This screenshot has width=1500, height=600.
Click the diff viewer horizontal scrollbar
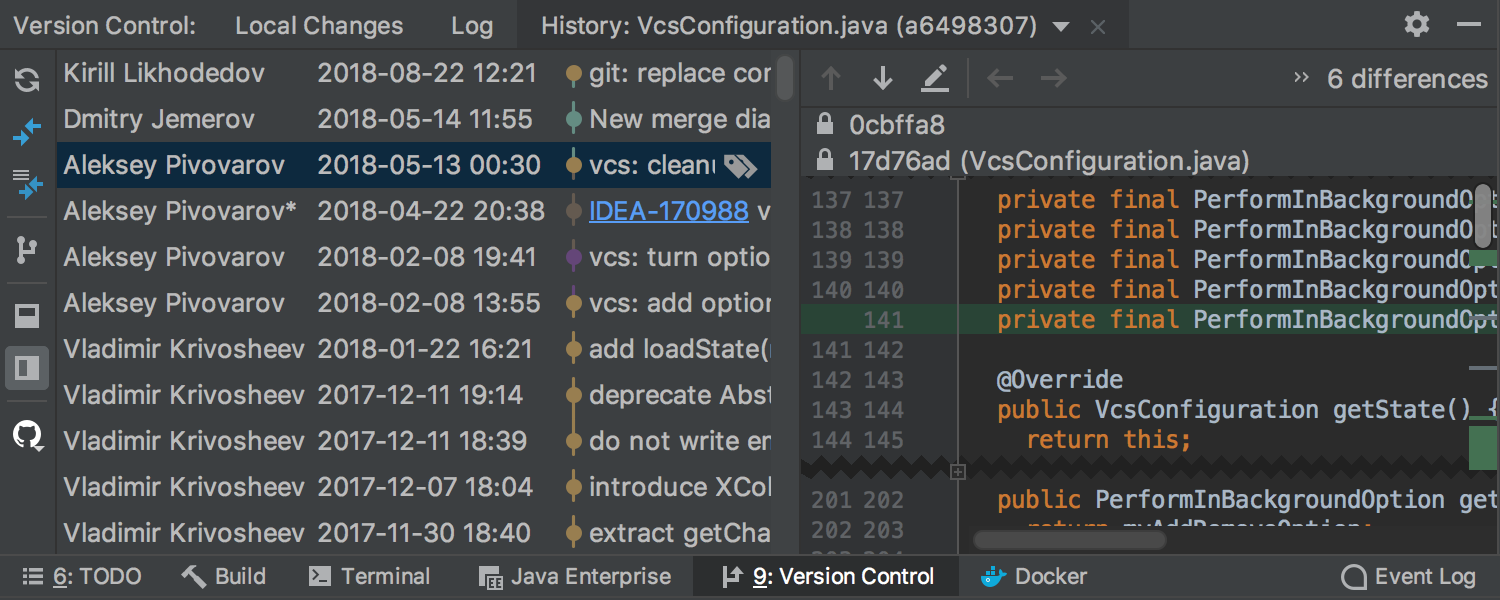point(1069,540)
